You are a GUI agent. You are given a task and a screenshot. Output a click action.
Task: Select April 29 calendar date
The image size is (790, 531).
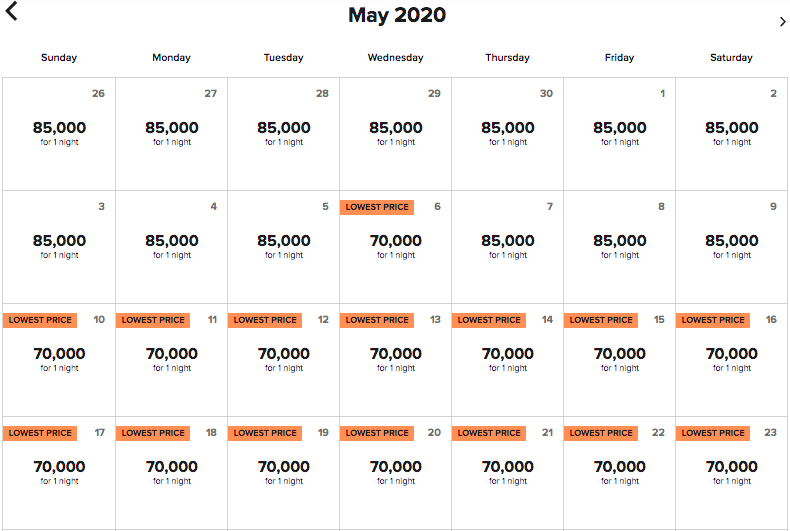click(x=395, y=134)
